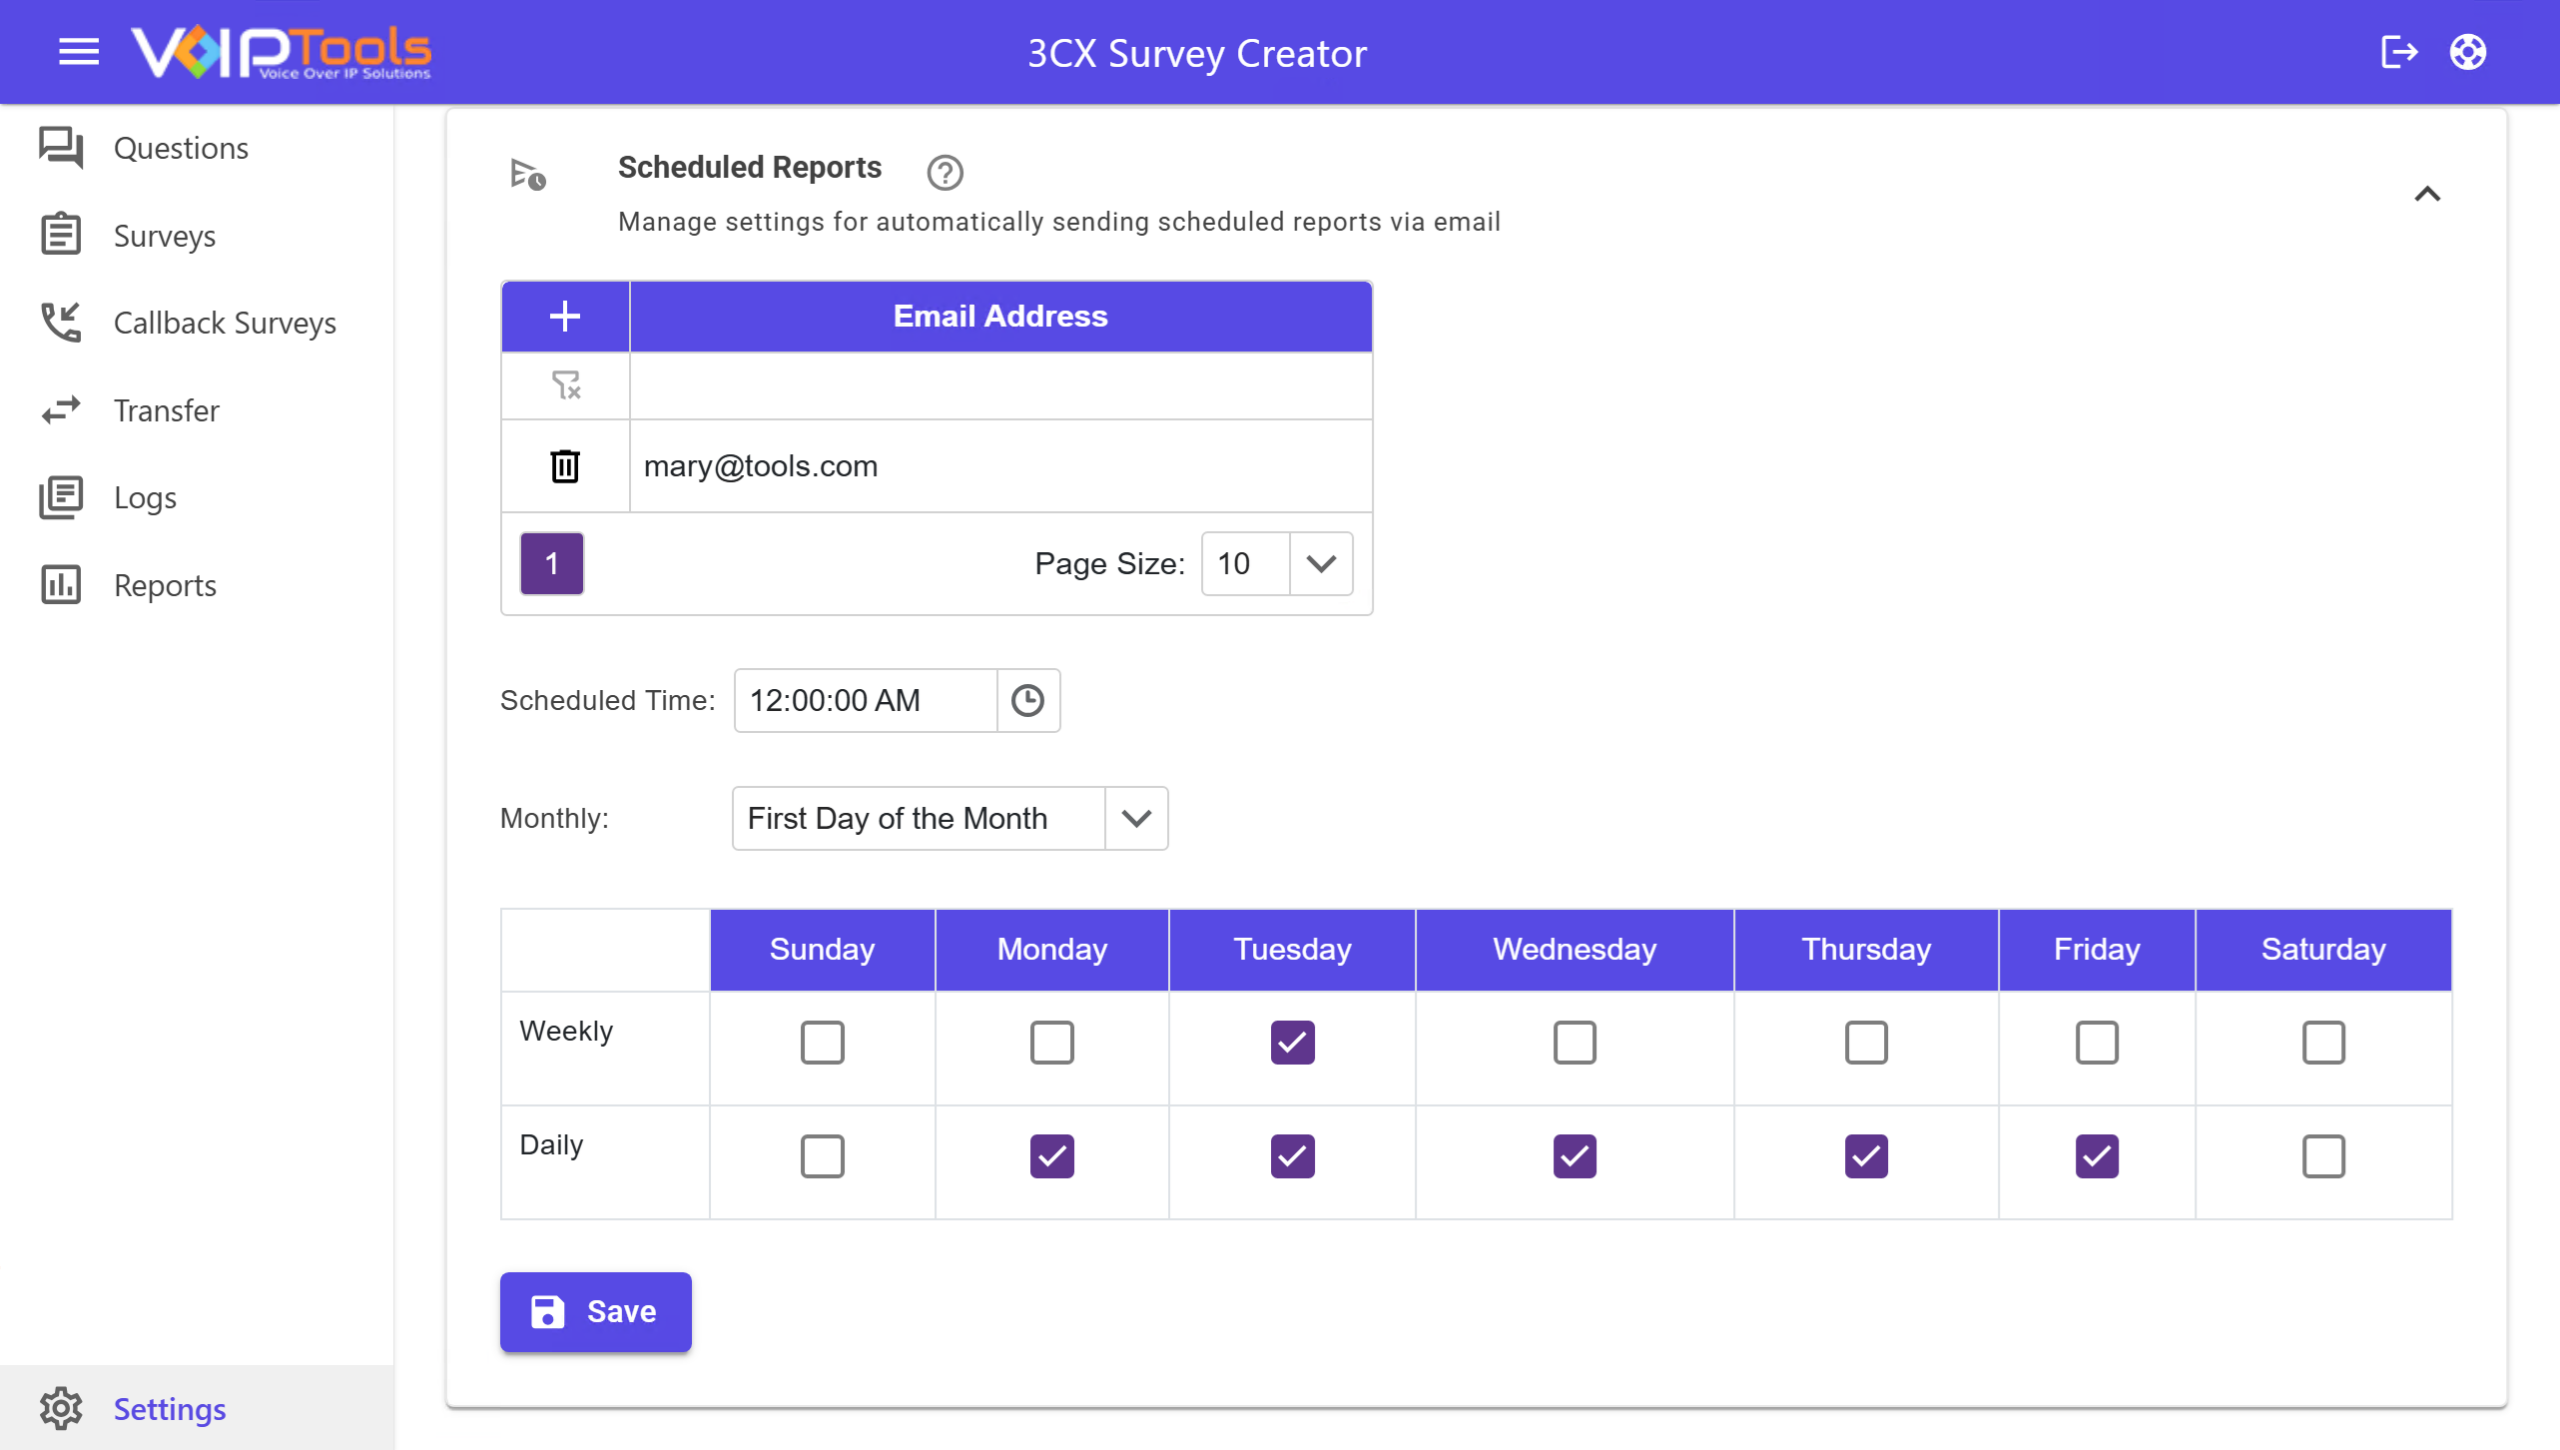This screenshot has width=2560, height=1450.
Task: Check Weekly Saturday checkbox
Action: click(x=2323, y=1043)
